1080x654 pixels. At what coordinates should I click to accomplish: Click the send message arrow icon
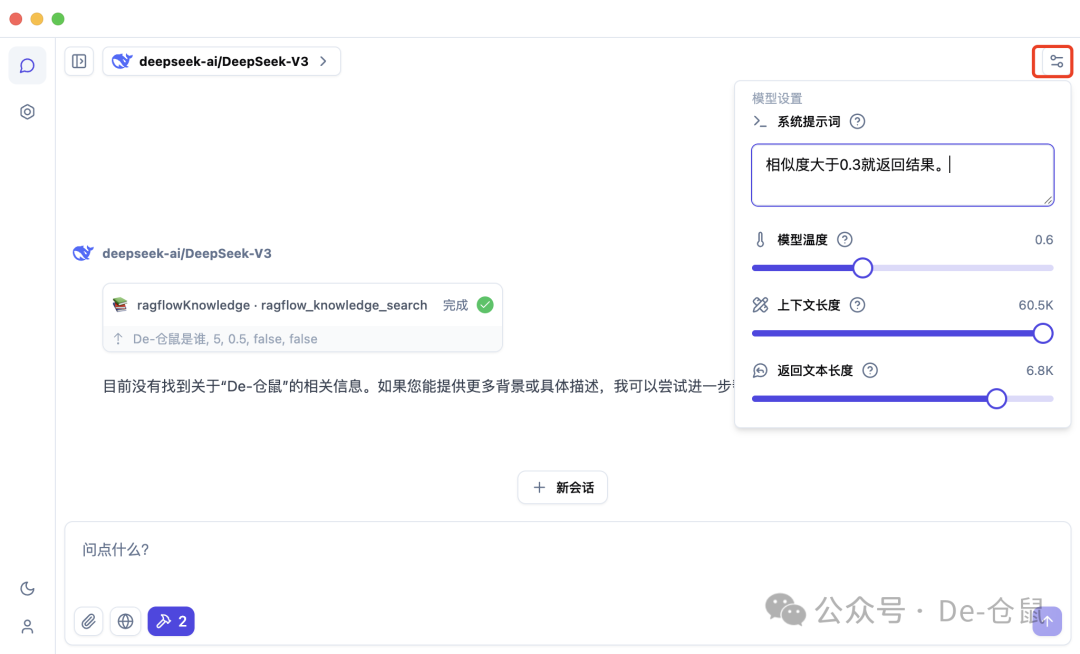pyautogui.click(x=1046, y=621)
